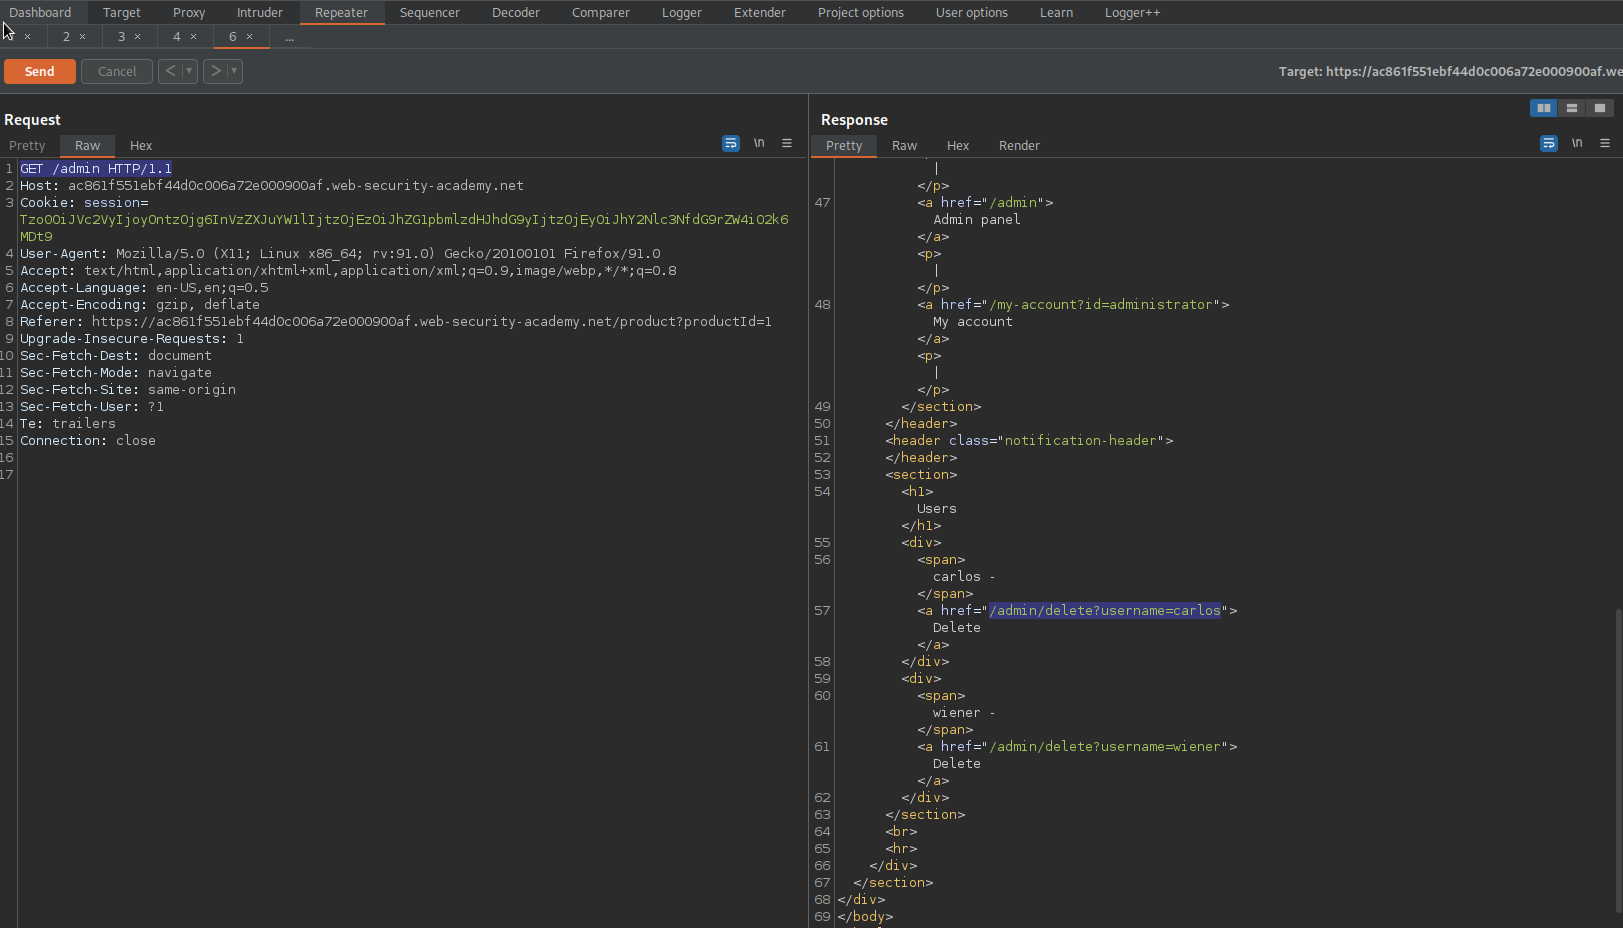The height and width of the screenshot is (928, 1623).
Task: Close the first Repeater tab
Action: [x=27, y=37]
